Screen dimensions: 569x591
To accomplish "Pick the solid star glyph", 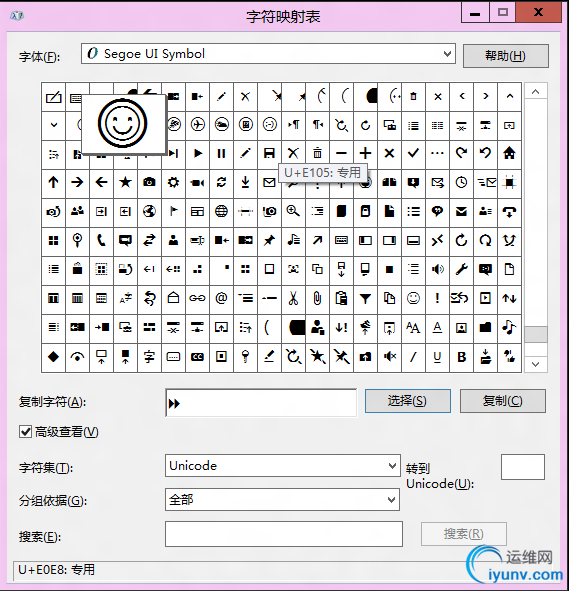I will (125, 182).
